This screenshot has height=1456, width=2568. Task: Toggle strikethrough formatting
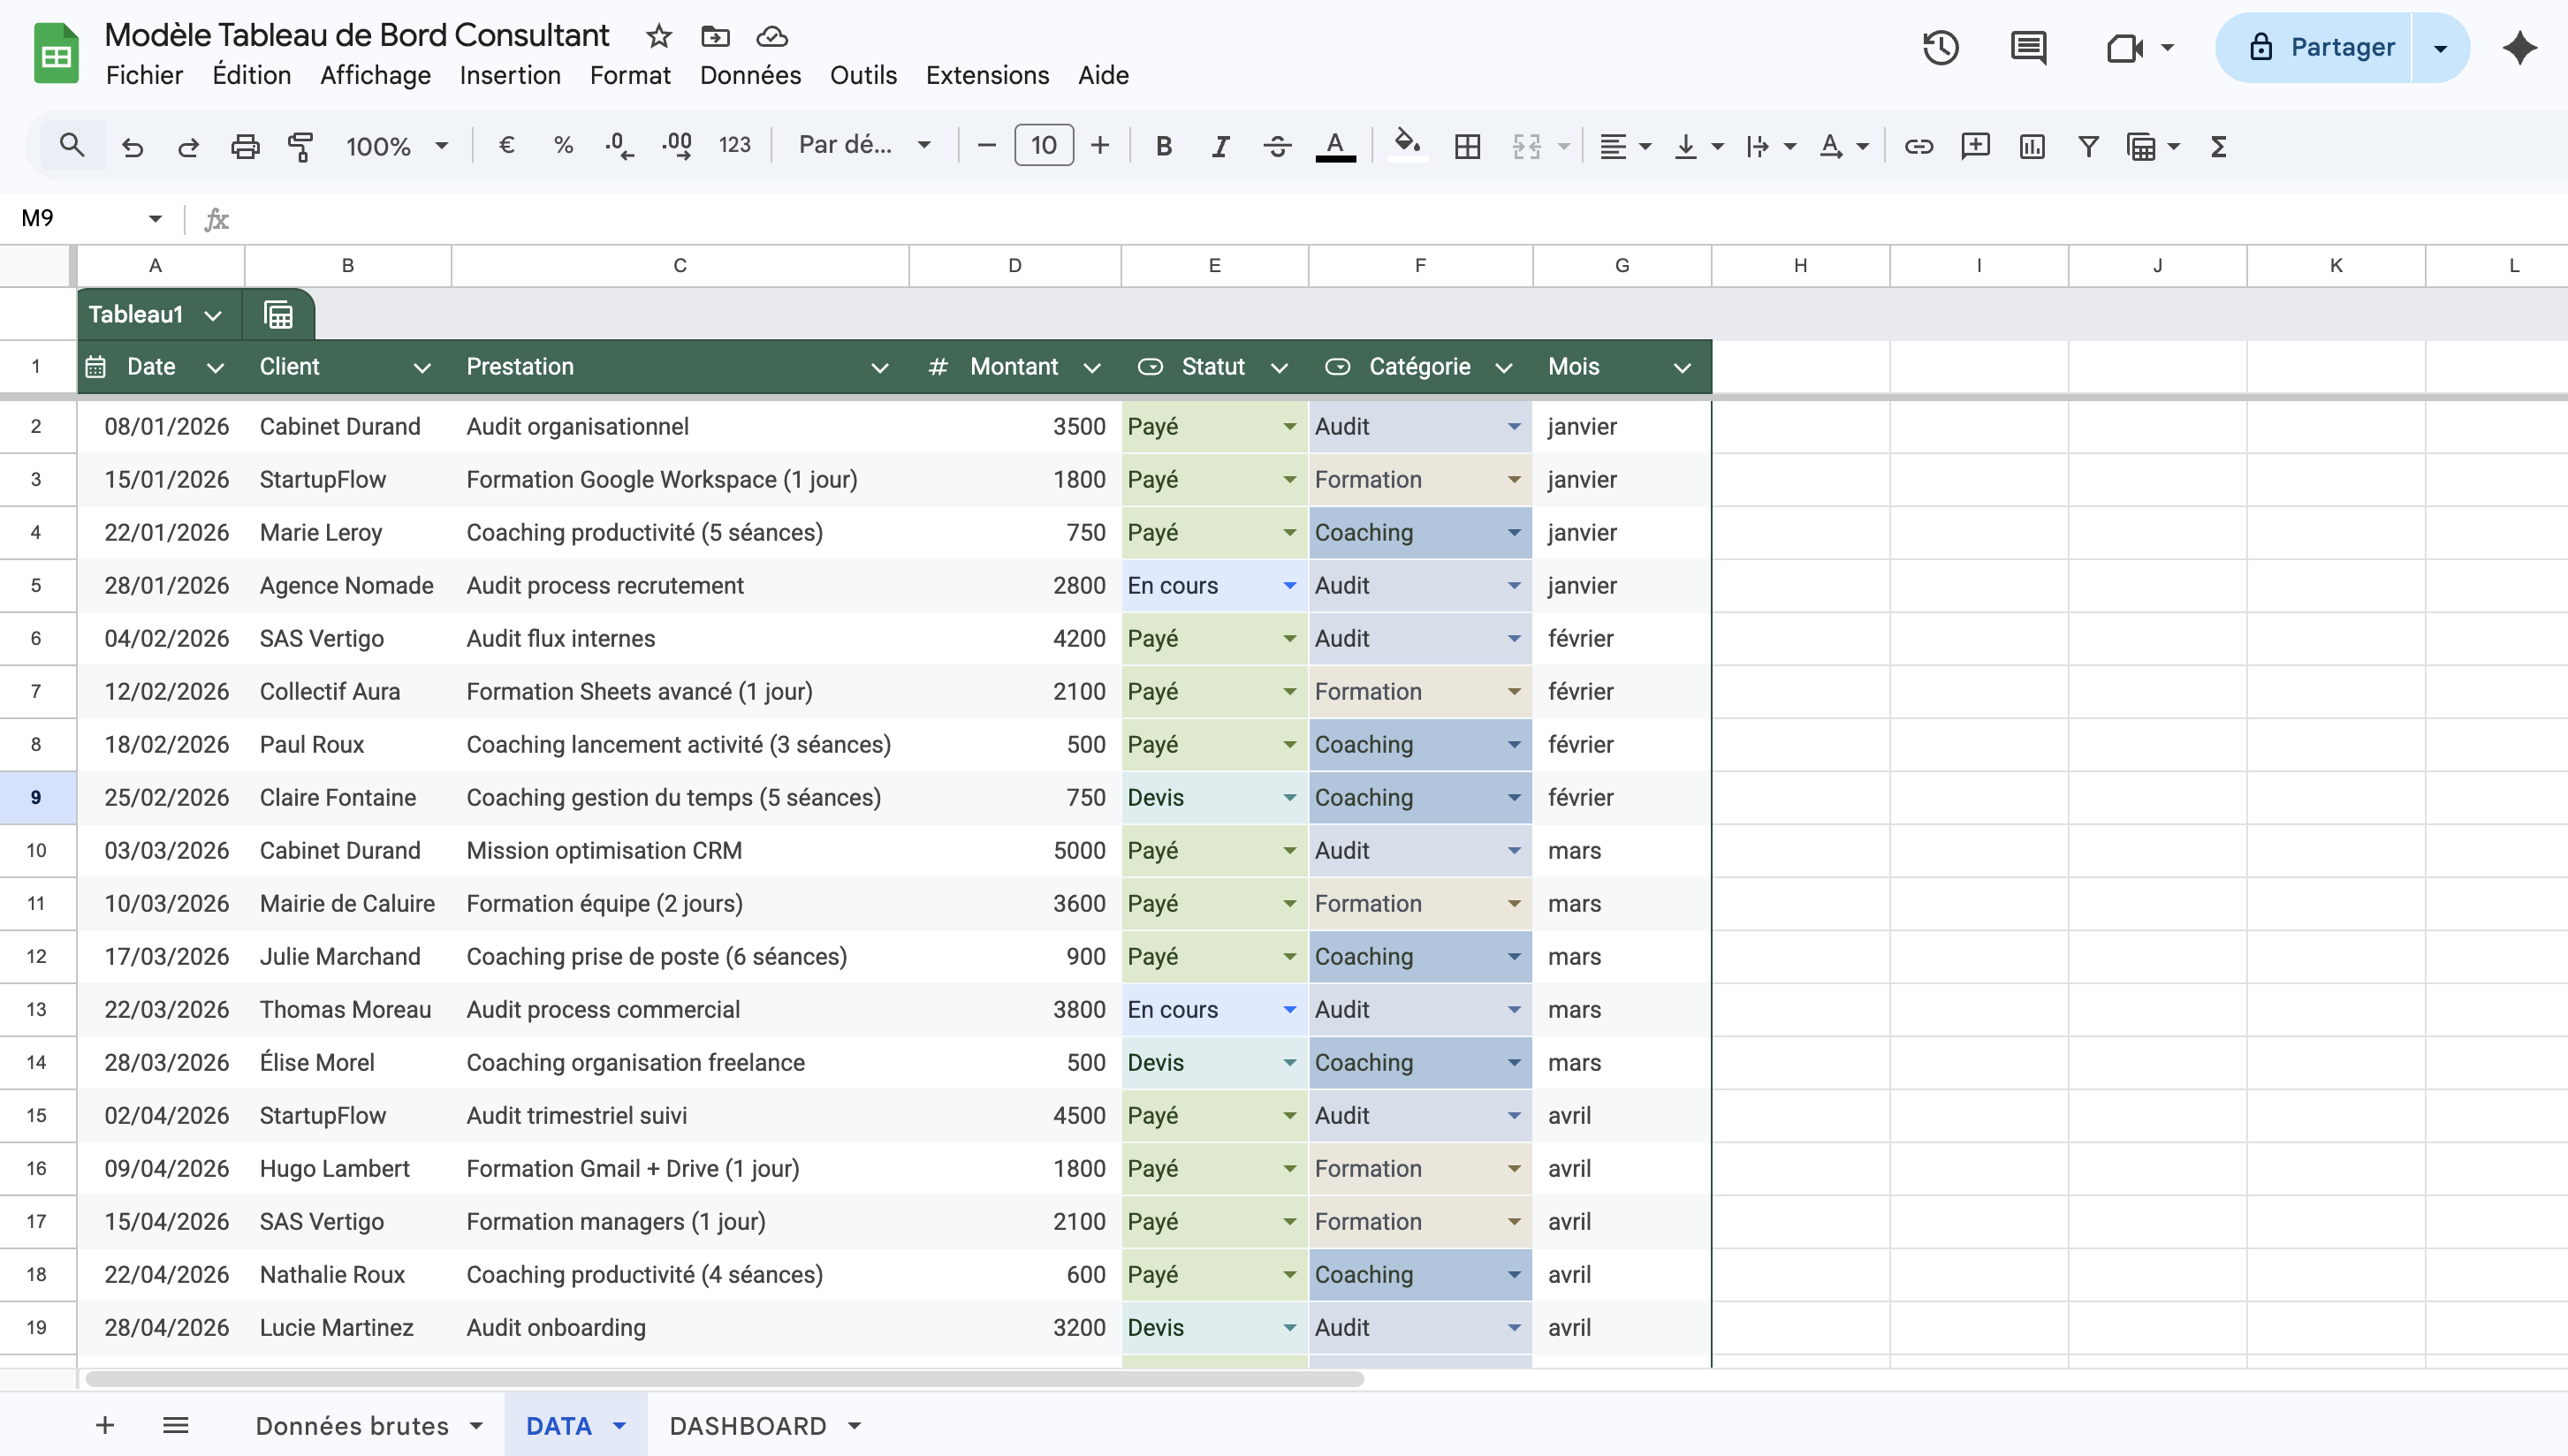1276,146
